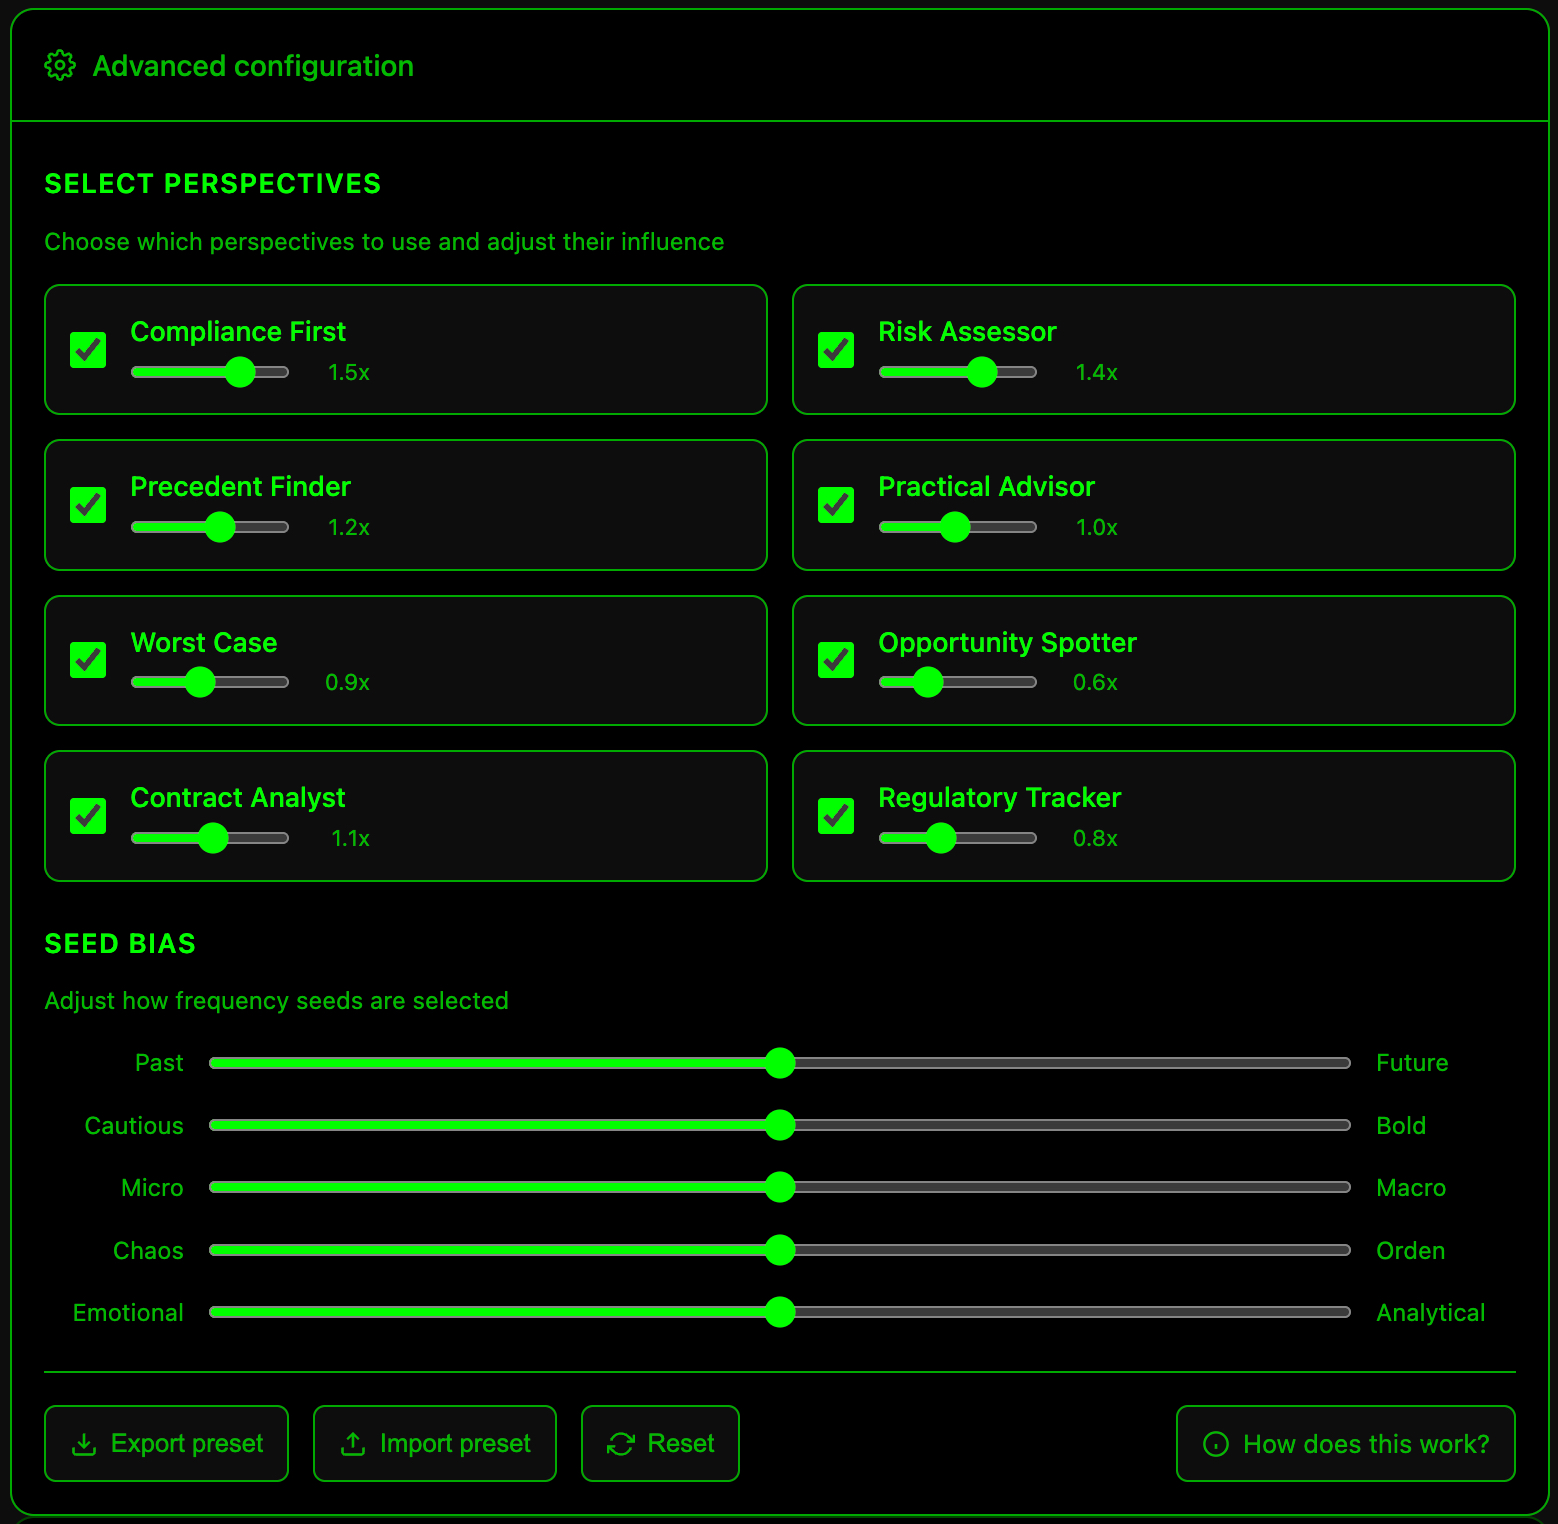Click the gear icon beside Advanced configuration
Viewport: 1558px width, 1524px height.
click(x=60, y=65)
